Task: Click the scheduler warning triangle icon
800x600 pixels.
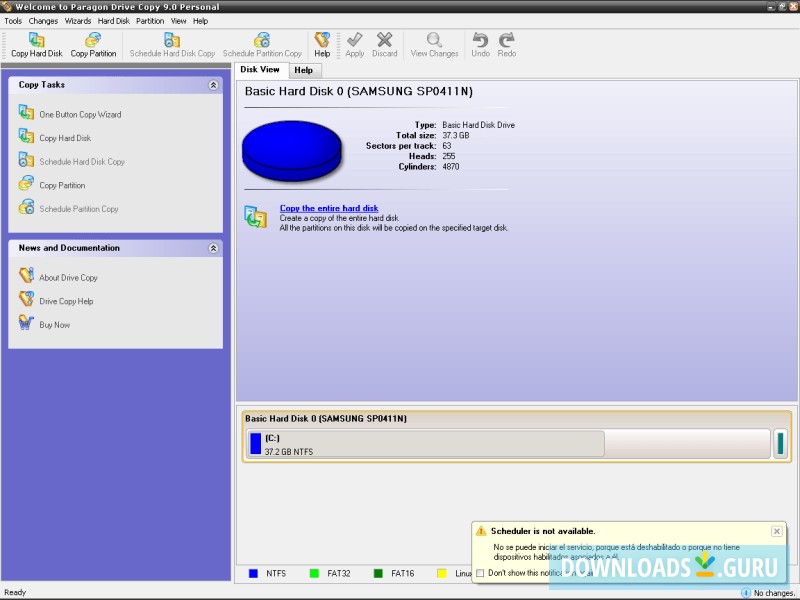Action: 481,531
